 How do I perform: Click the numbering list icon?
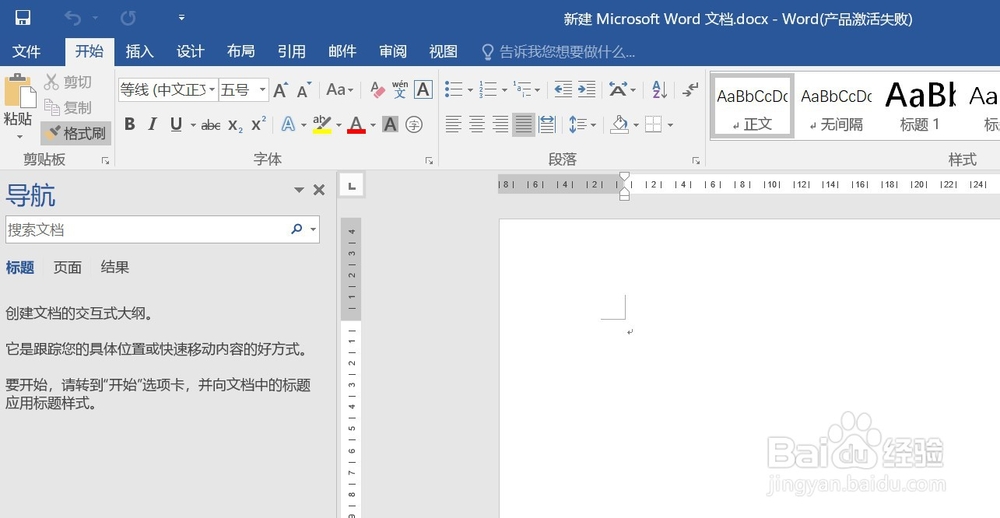pos(488,89)
